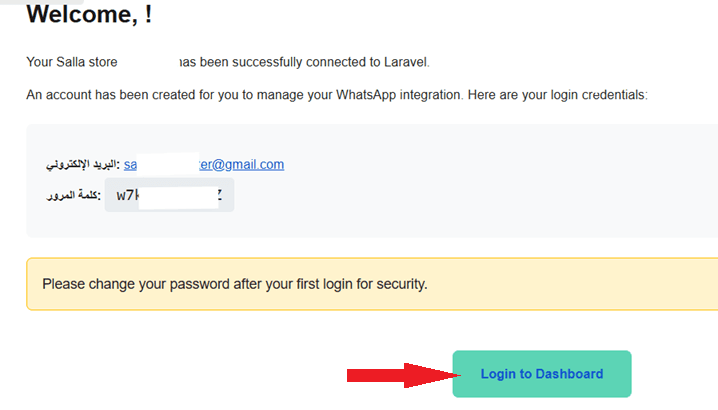Click the "first login for security" phrase
Image resolution: width=718 pixels, height=410 pixels.
pos(350,284)
